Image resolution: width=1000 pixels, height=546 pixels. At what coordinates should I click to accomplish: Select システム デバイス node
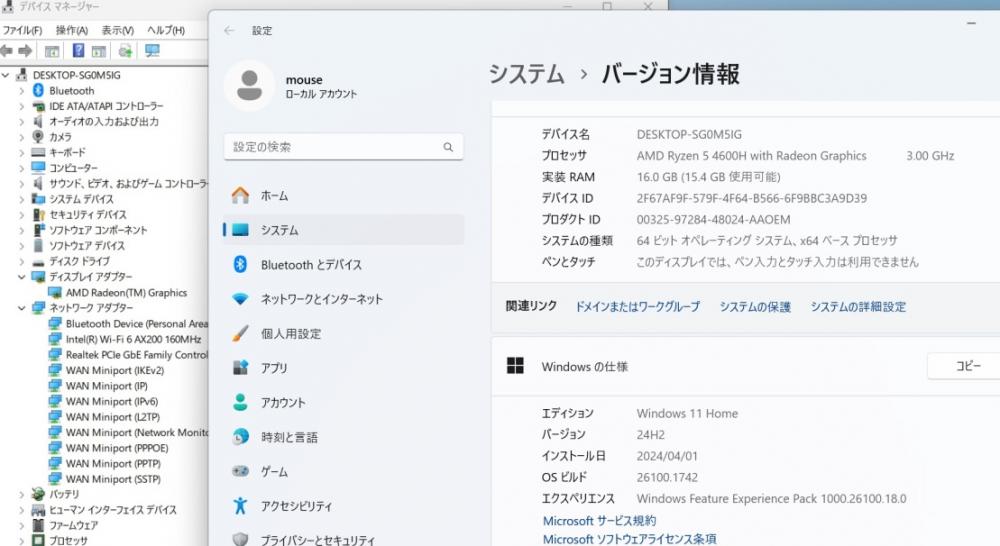[x=81, y=199]
